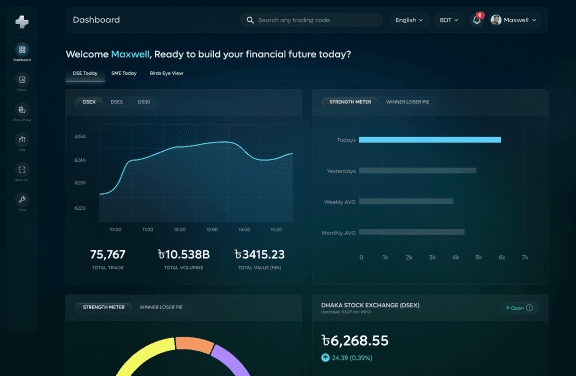This screenshot has height=376, width=576.
Task: Select the DSEX index toggle
Action: click(89, 102)
